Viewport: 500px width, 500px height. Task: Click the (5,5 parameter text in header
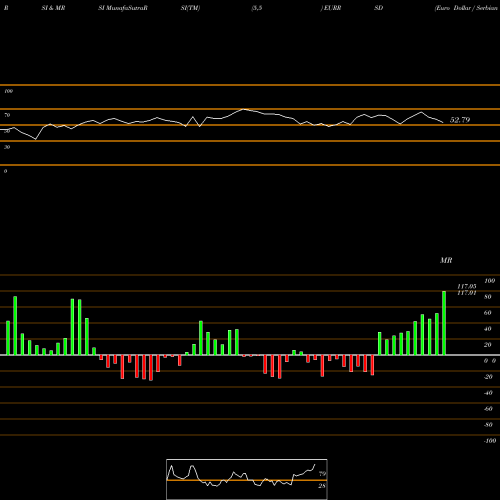pos(257,8)
